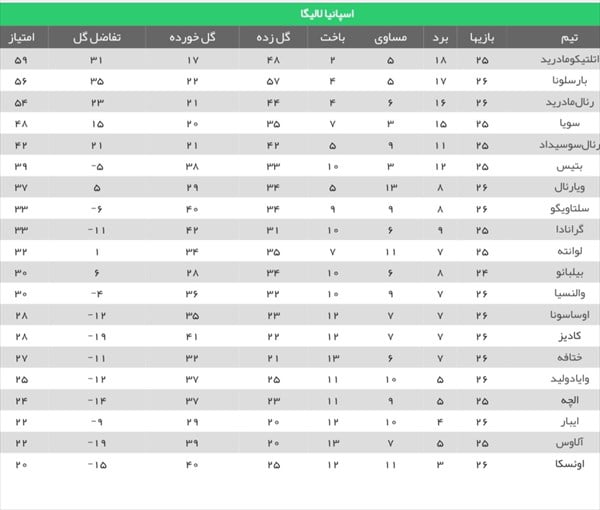The image size is (600, 510).
Task: Sort by the تفاضل گل header
Action: point(97,38)
